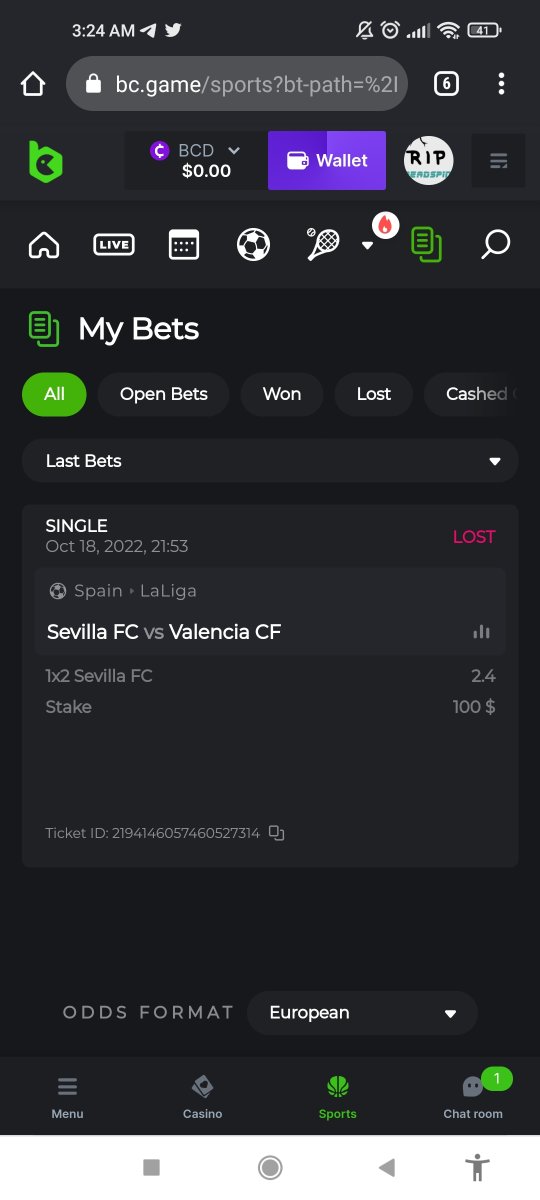Open the Sevilla FC vs Valencia CF match
Image resolution: width=540 pixels, height=1200 pixels.
(x=164, y=632)
